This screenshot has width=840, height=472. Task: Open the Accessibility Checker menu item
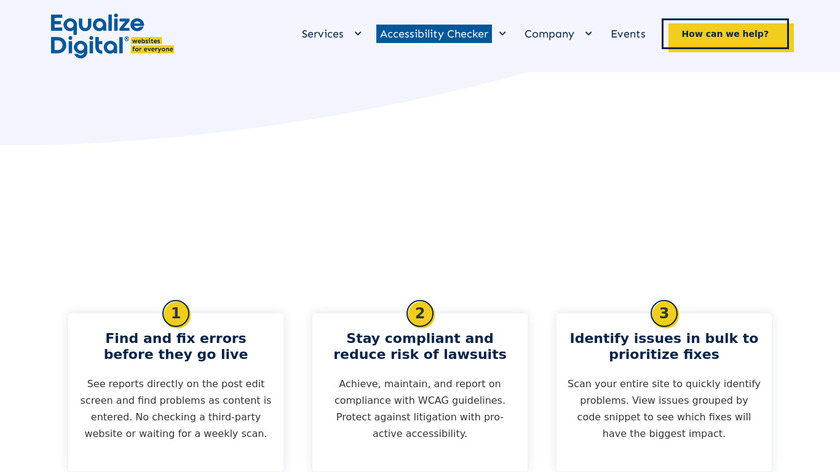pyautogui.click(x=434, y=34)
